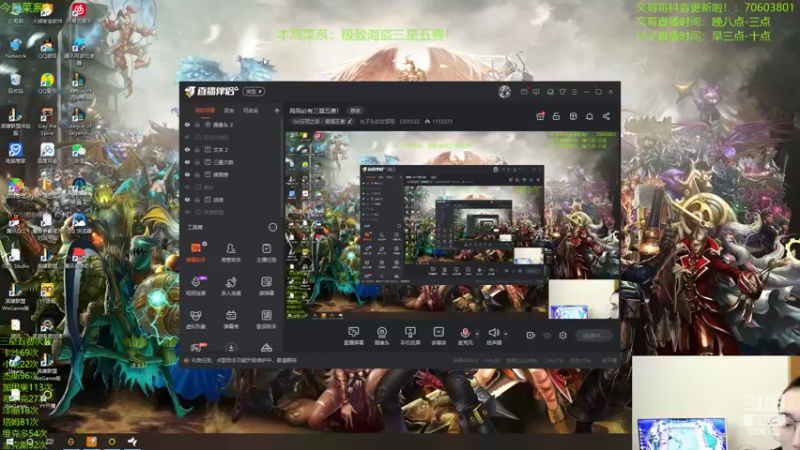Toggle the preview eye icon beside settings gear
The height and width of the screenshot is (450, 800).
(547, 335)
